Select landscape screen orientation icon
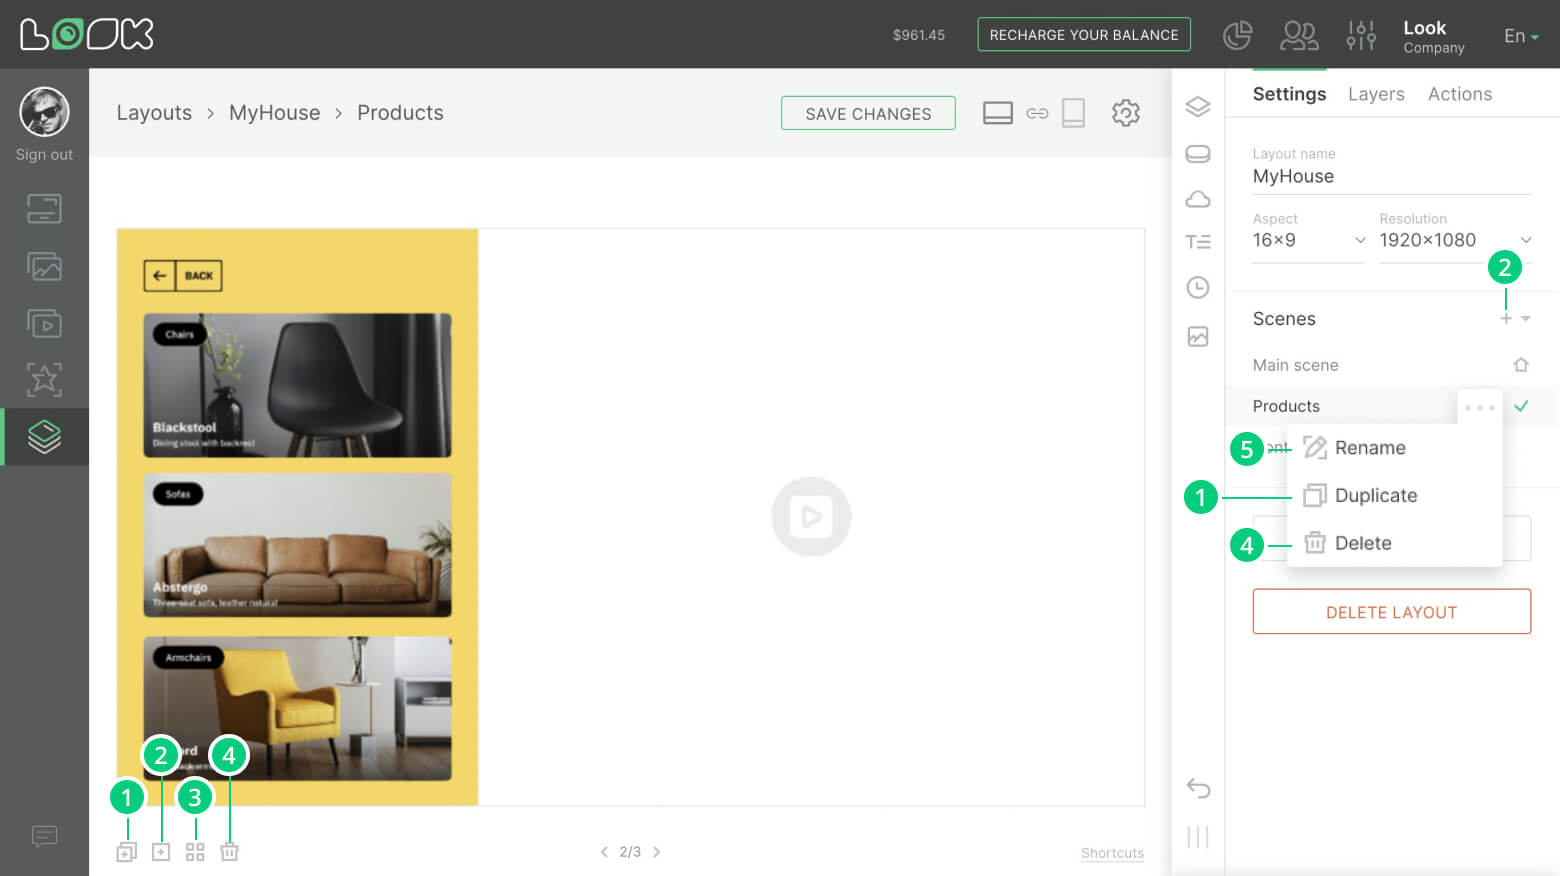1560x876 pixels. (997, 113)
